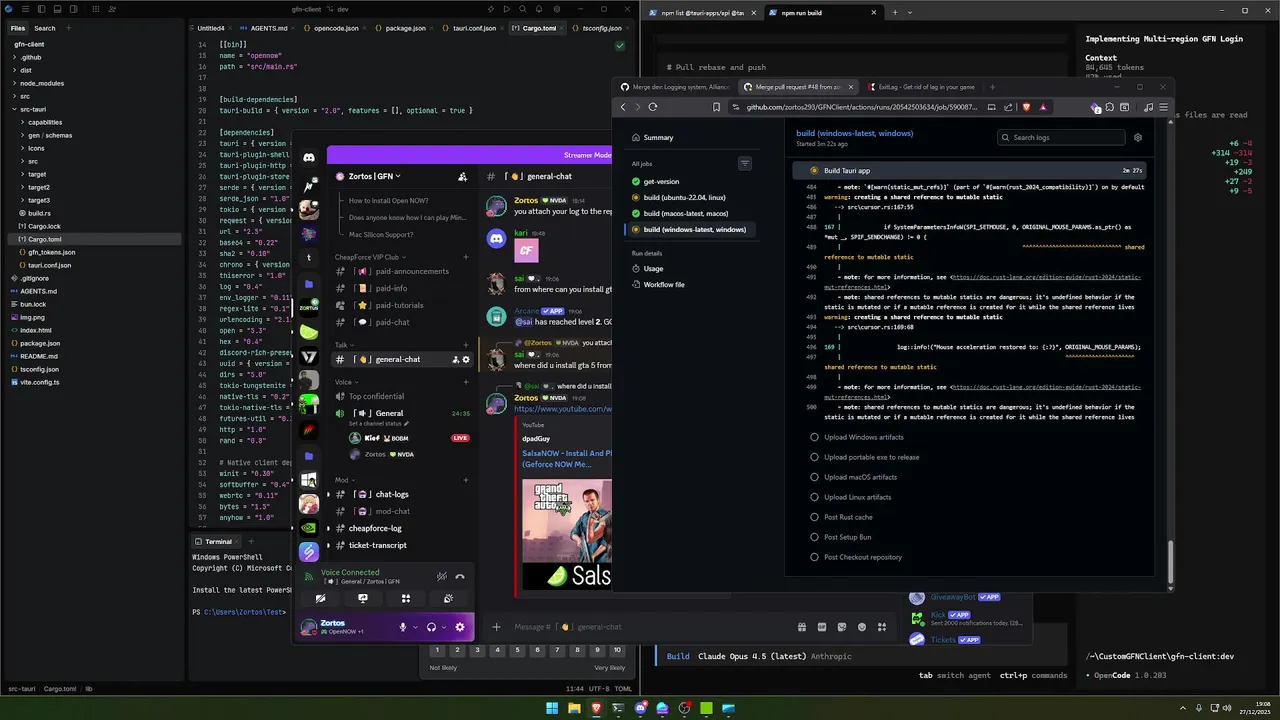The width and height of the screenshot is (1280, 720).
Task: Click the plus attachment button in Discord chat
Action: tap(496, 627)
